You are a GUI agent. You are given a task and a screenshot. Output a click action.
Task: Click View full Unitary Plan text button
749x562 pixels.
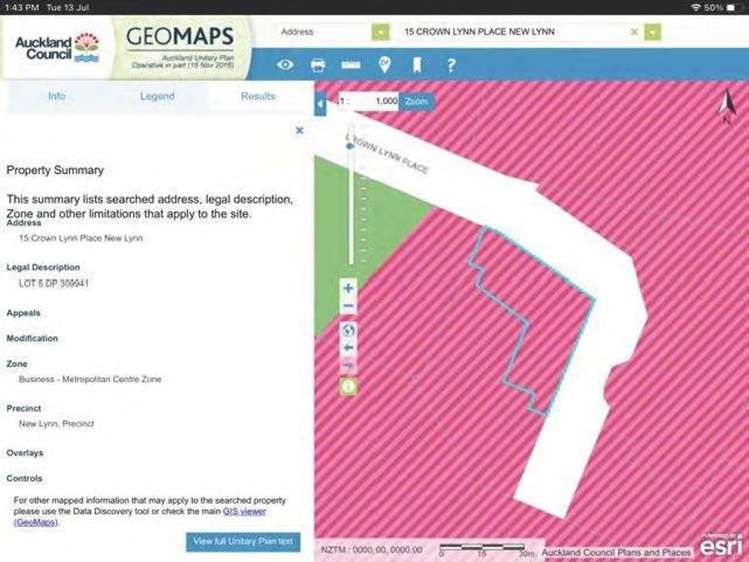243,541
